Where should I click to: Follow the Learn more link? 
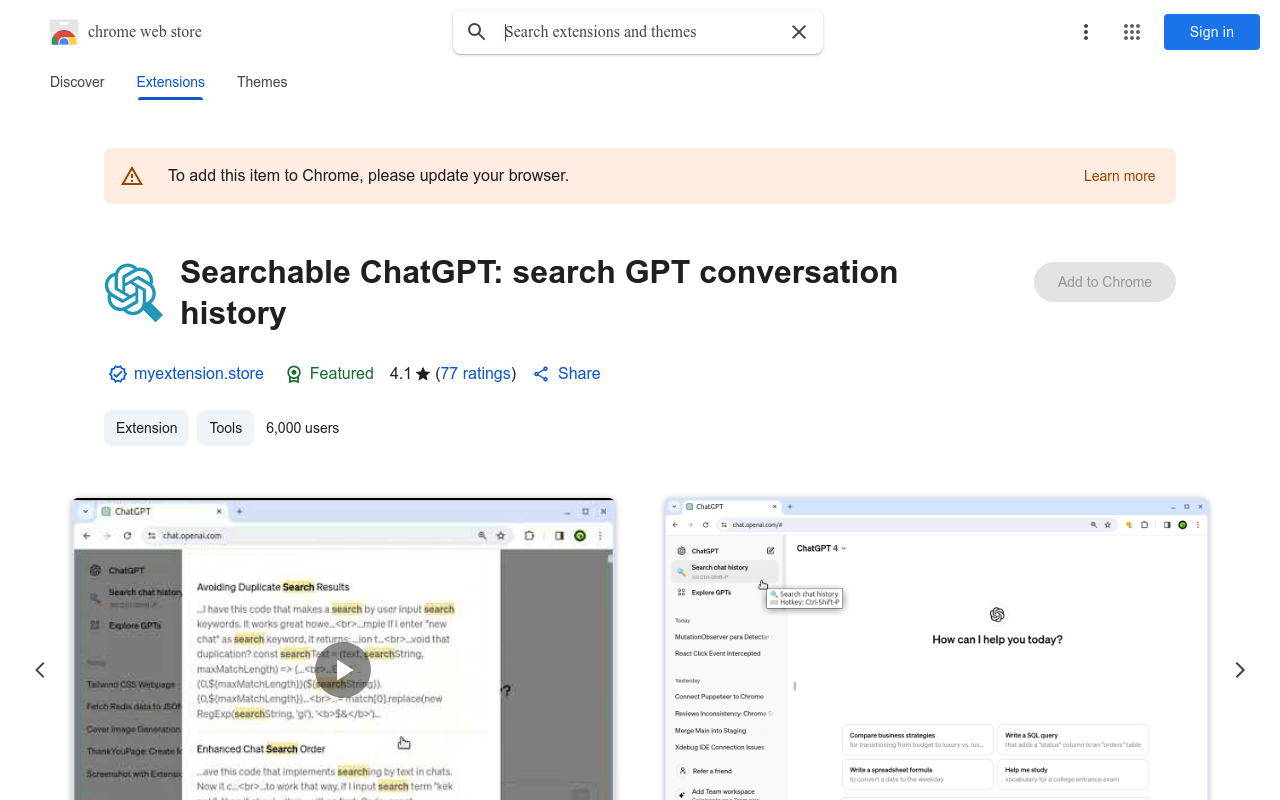click(1119, 176)
